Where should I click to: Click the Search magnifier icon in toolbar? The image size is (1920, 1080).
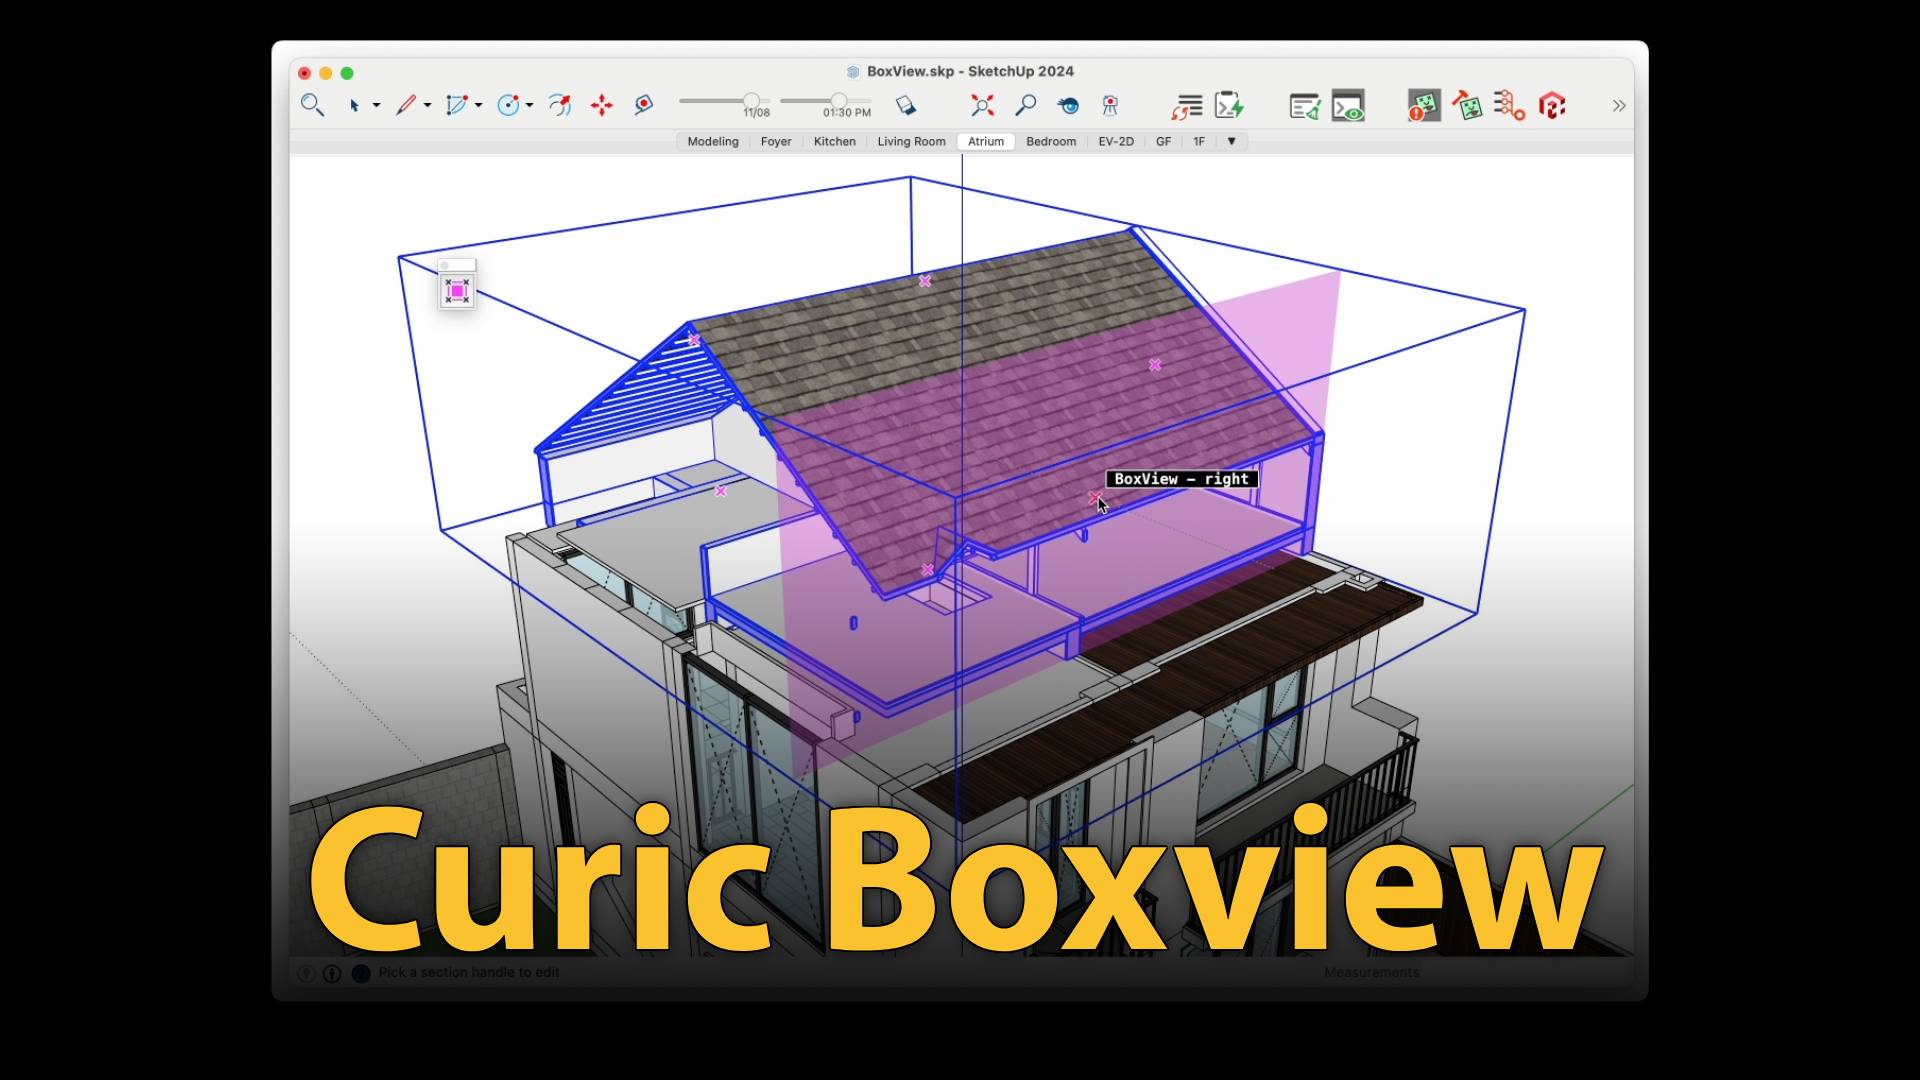[312, 105]
